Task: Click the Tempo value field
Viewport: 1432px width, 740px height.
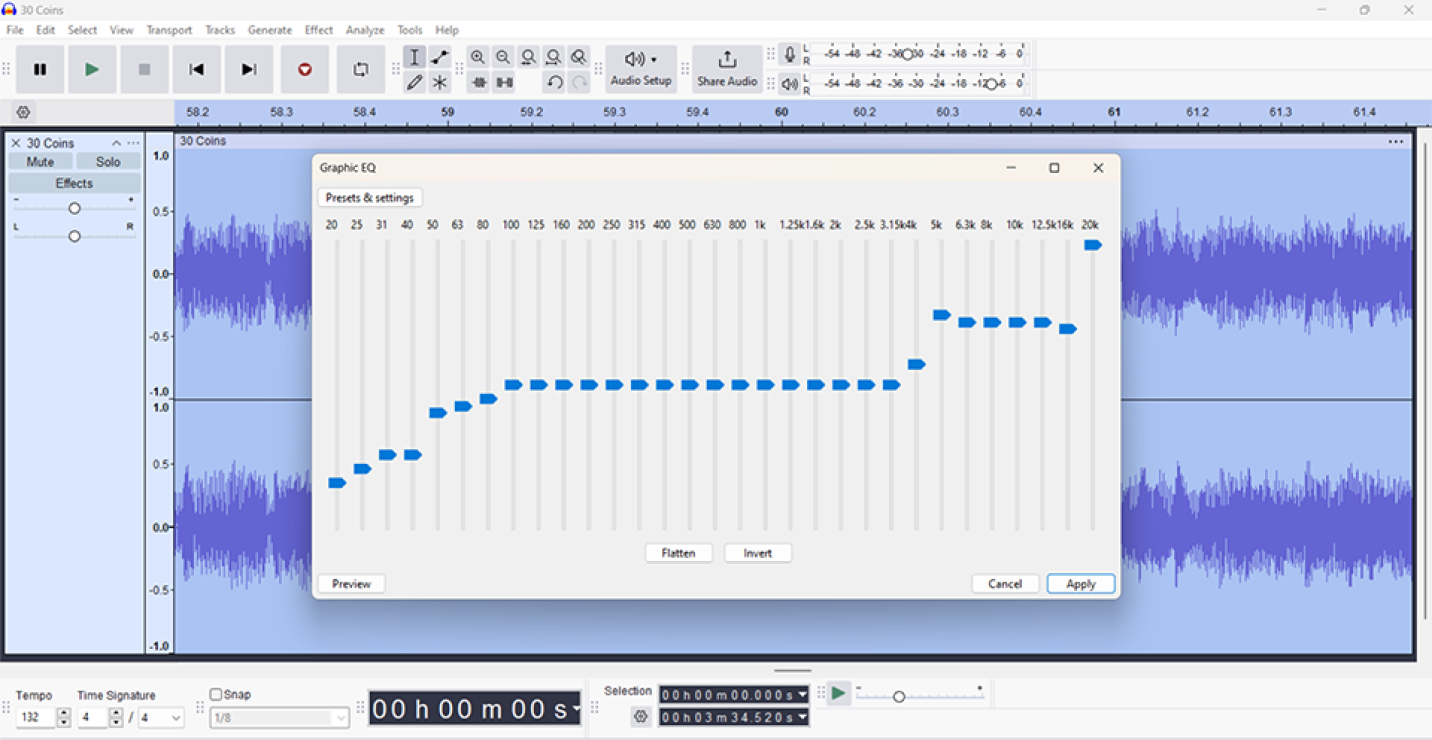Action: [x=36, y=718]
